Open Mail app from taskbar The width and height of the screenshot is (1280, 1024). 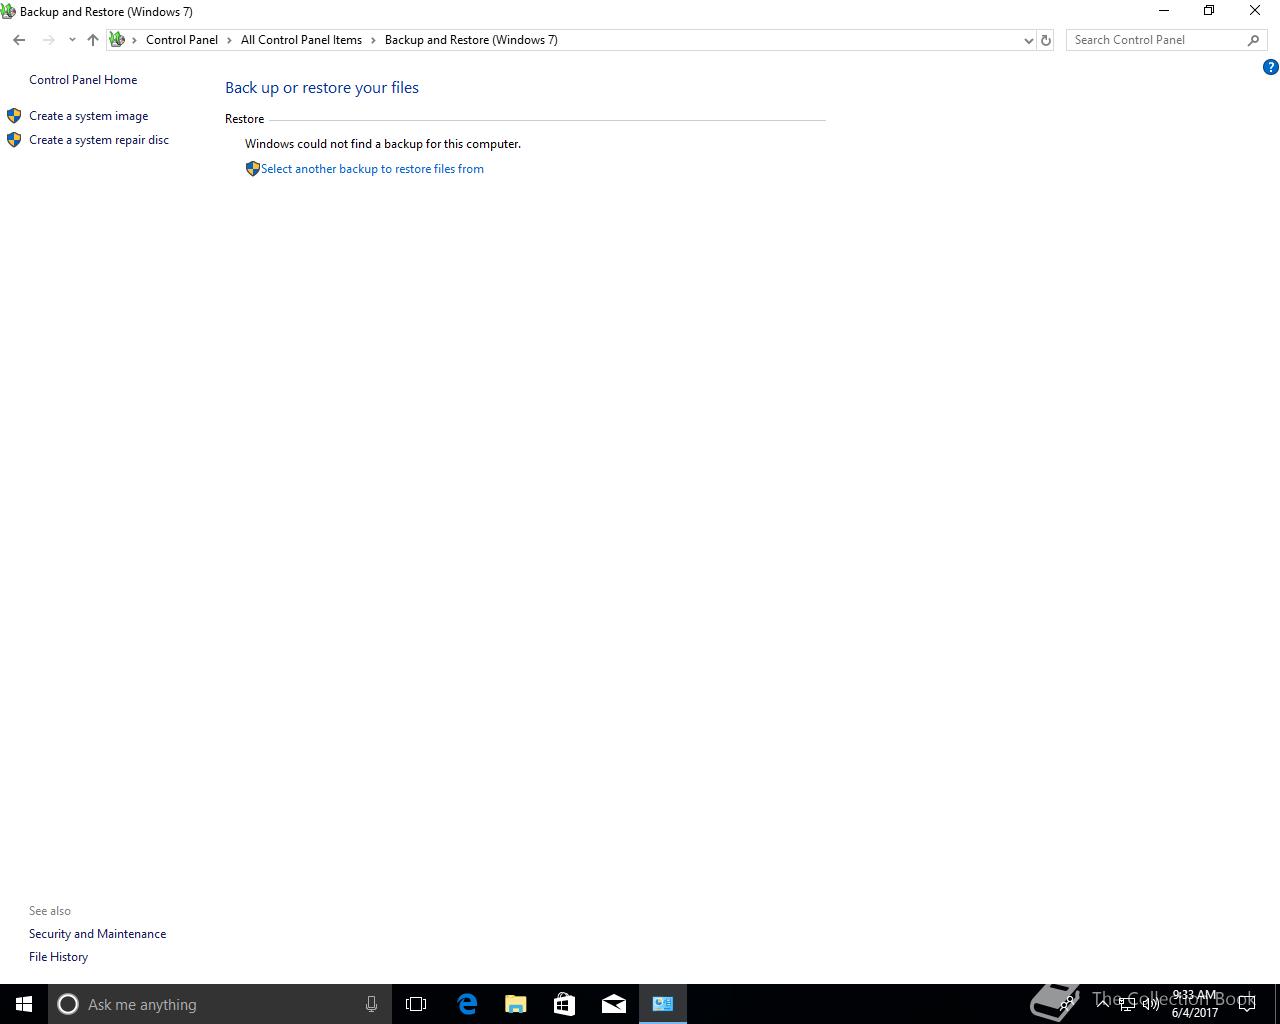tap(613, 1004)
